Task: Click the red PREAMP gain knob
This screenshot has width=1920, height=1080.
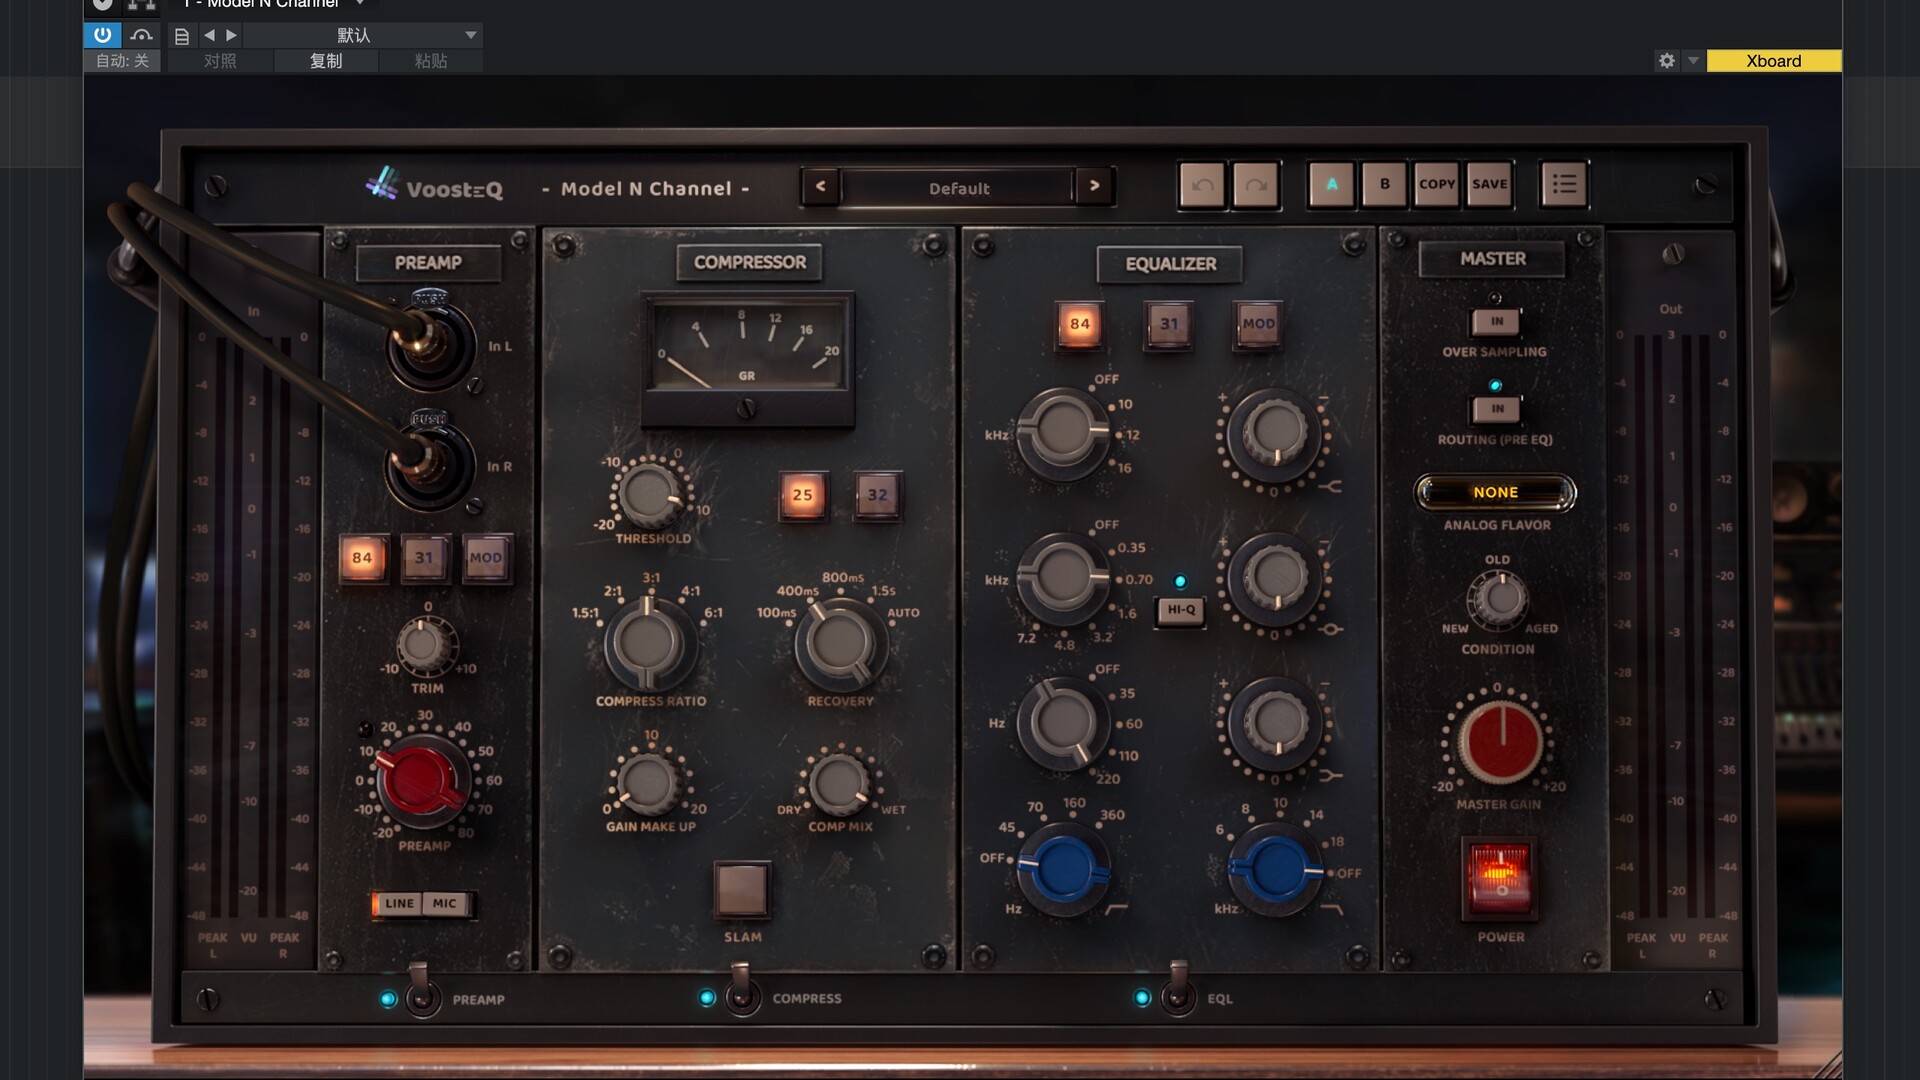Action: click(x=423, y=781)
